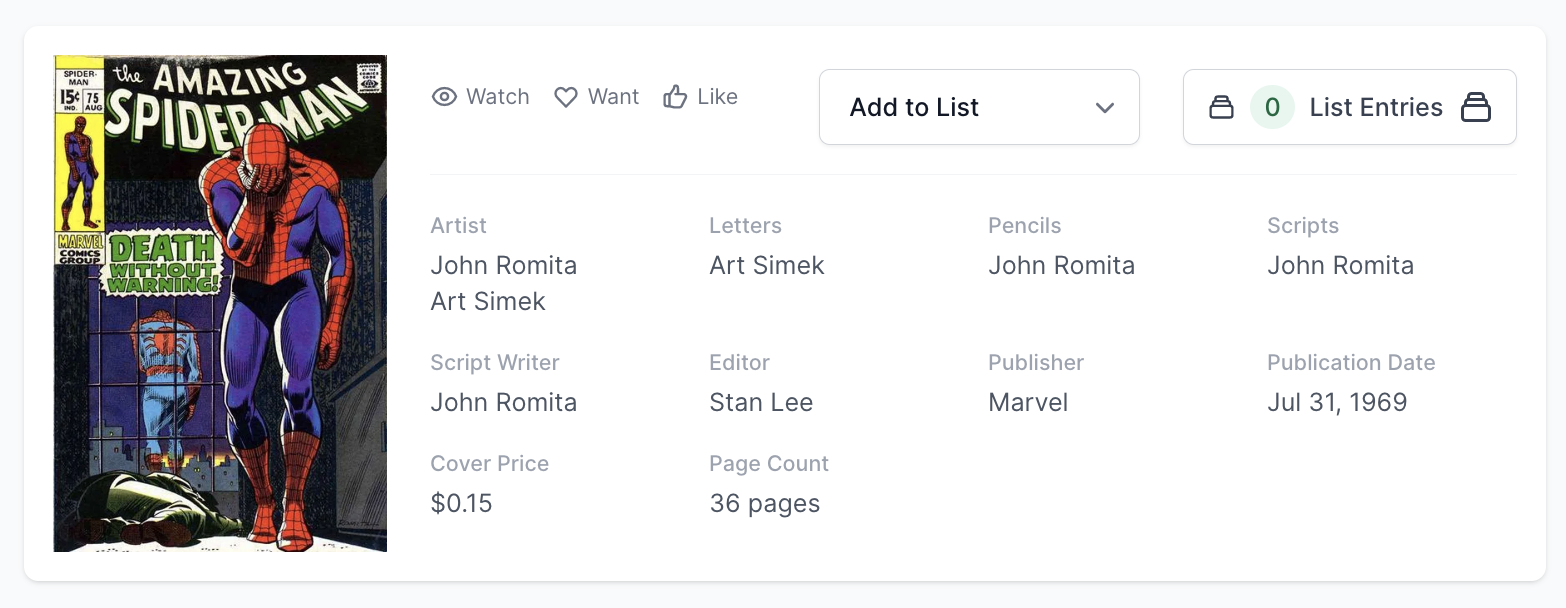Click the eye icon beside Watch
The width and height of the screenshot is (1566, 608).
point(444,97)
